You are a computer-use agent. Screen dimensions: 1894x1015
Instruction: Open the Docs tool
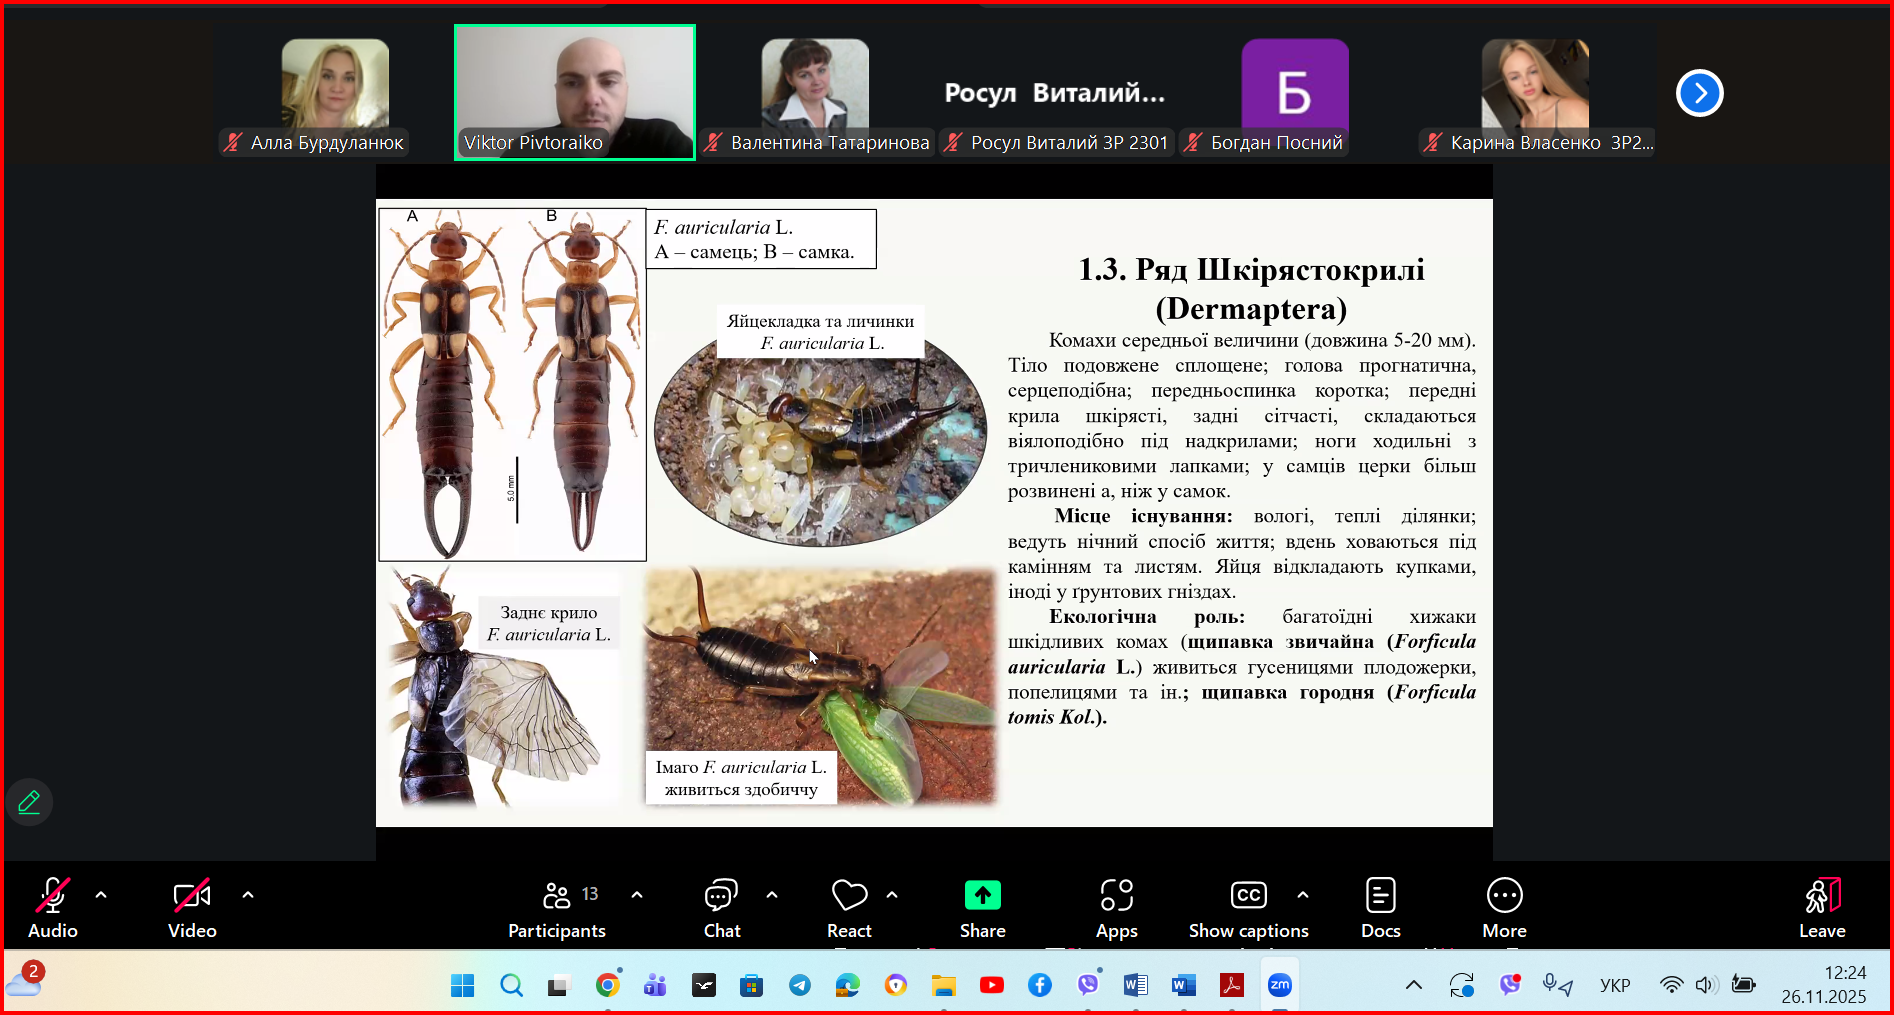[1380, 907]
